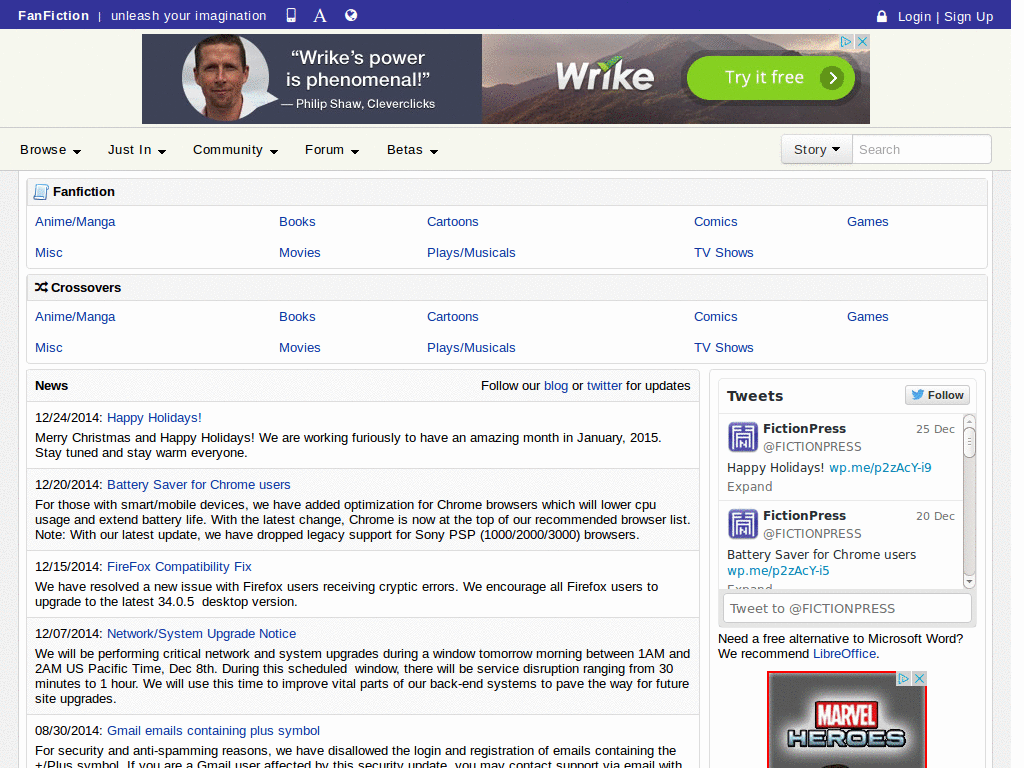
Task: Open the LibreOffice recommendation link
Action: (x=844, y=654)
